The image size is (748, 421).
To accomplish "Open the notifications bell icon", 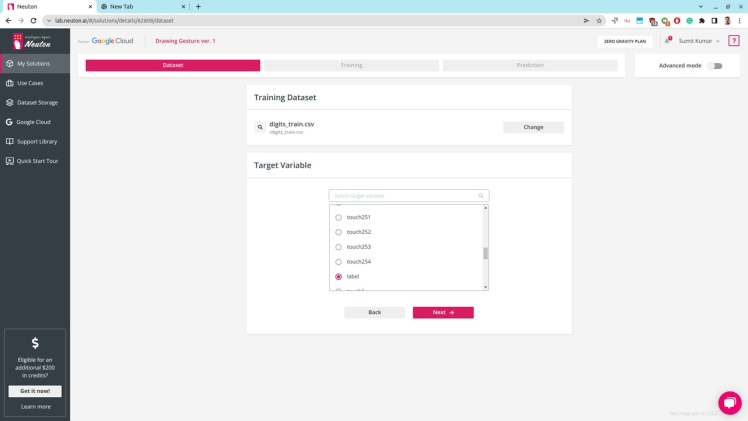I will [x=668, y=41].
